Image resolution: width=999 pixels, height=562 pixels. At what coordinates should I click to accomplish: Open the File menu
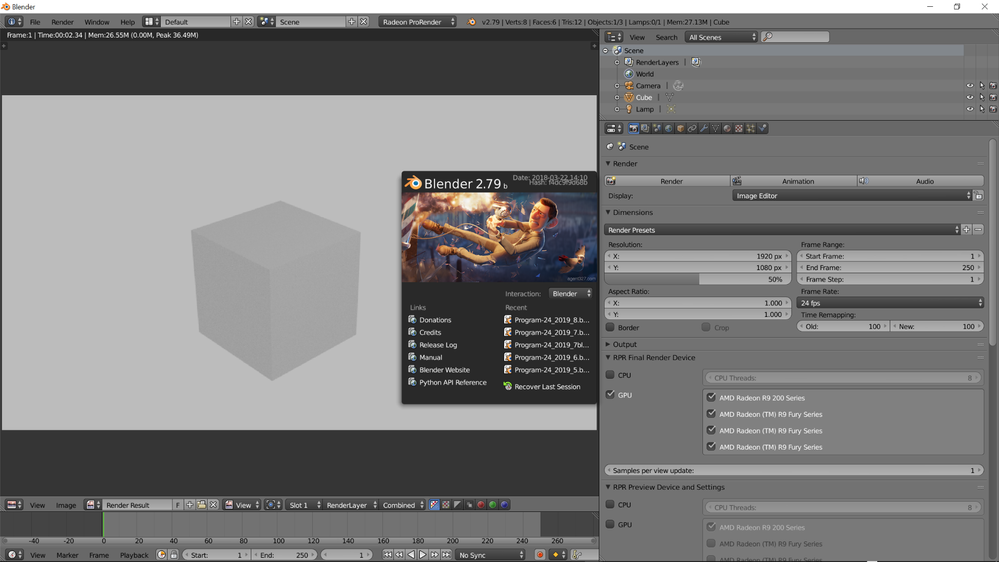coord(35,22)
